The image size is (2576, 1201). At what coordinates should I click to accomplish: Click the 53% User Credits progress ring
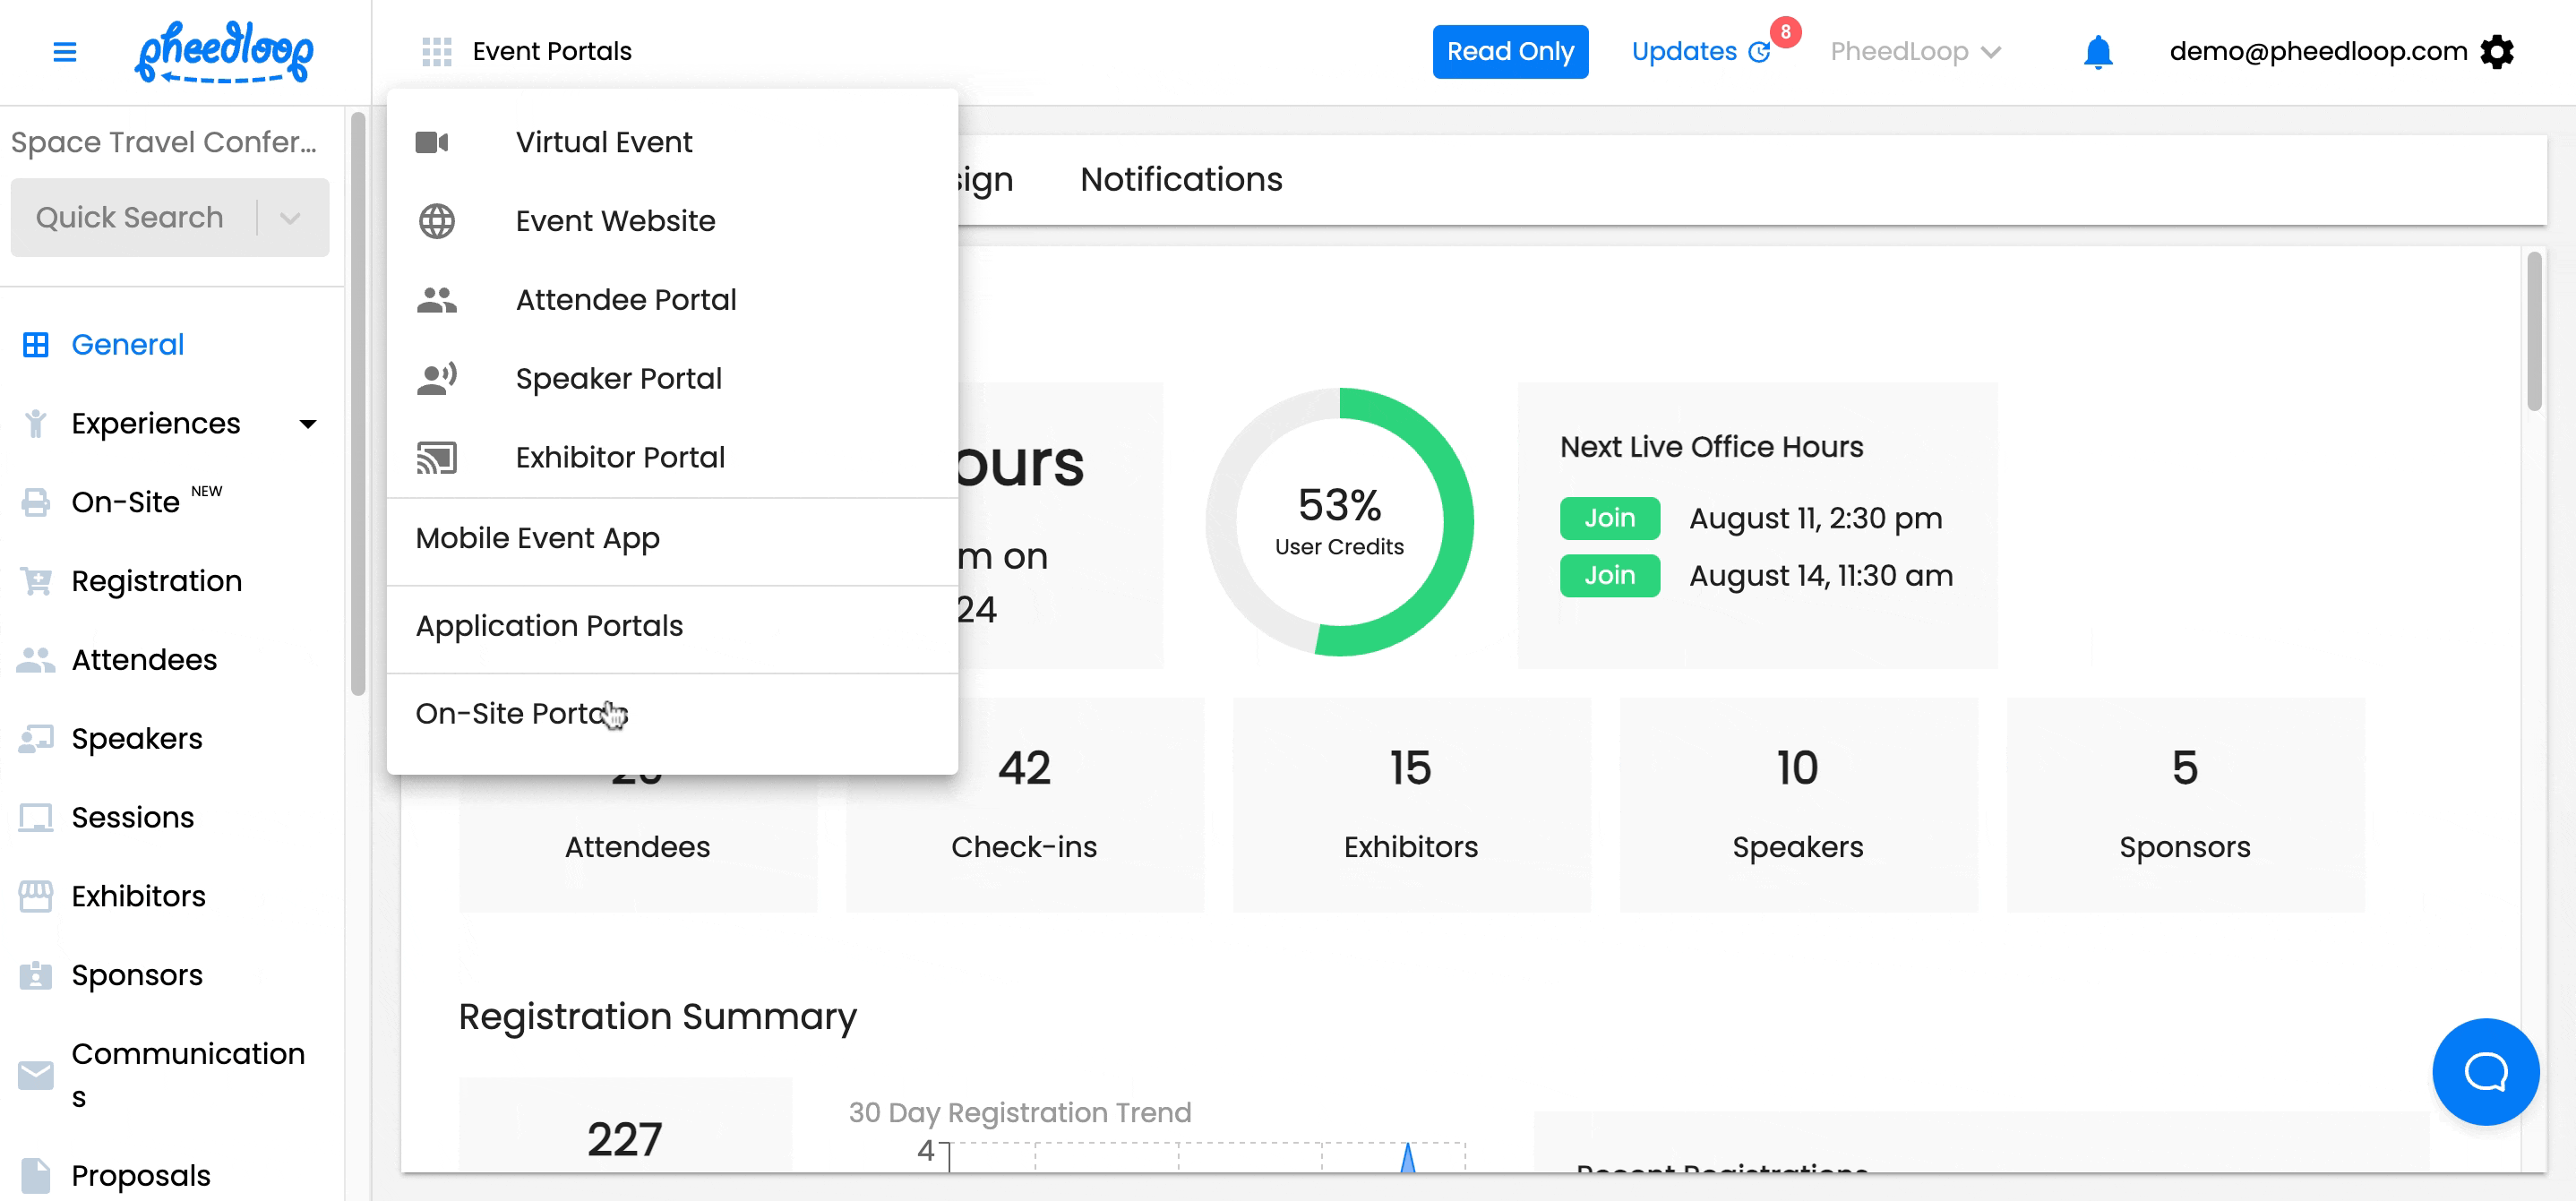(1338, 521)
